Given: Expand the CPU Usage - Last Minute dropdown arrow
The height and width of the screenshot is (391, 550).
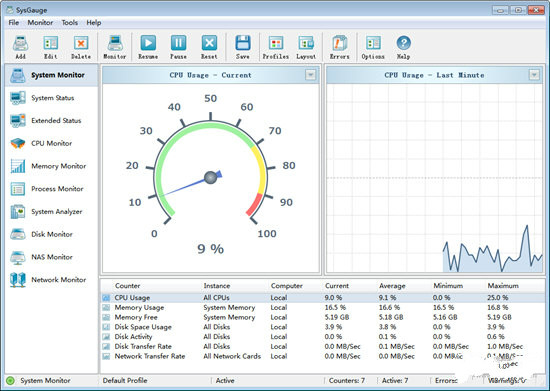Looking at the screenshot, I should [534, 75].
